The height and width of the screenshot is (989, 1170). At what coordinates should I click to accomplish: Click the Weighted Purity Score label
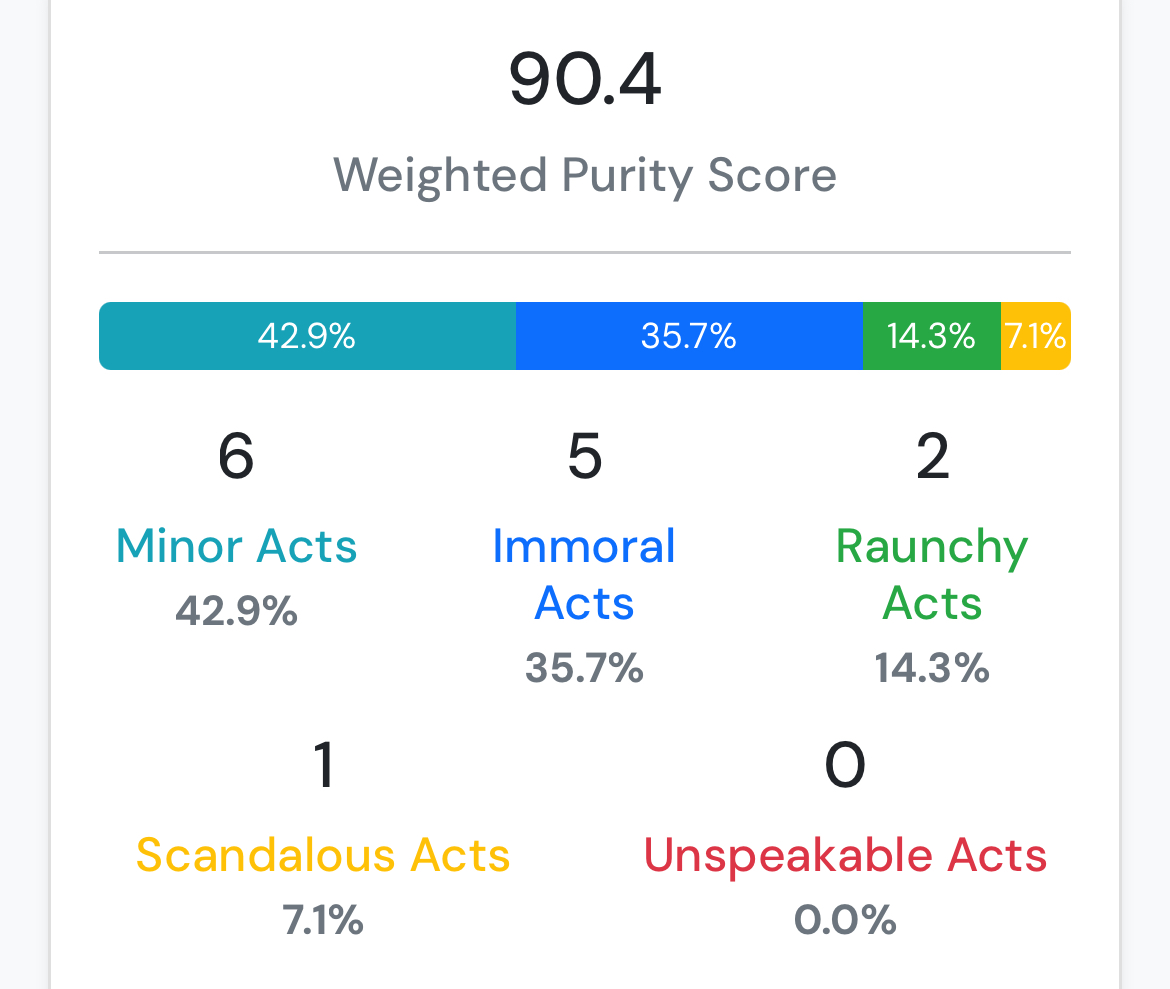[585, 176]
